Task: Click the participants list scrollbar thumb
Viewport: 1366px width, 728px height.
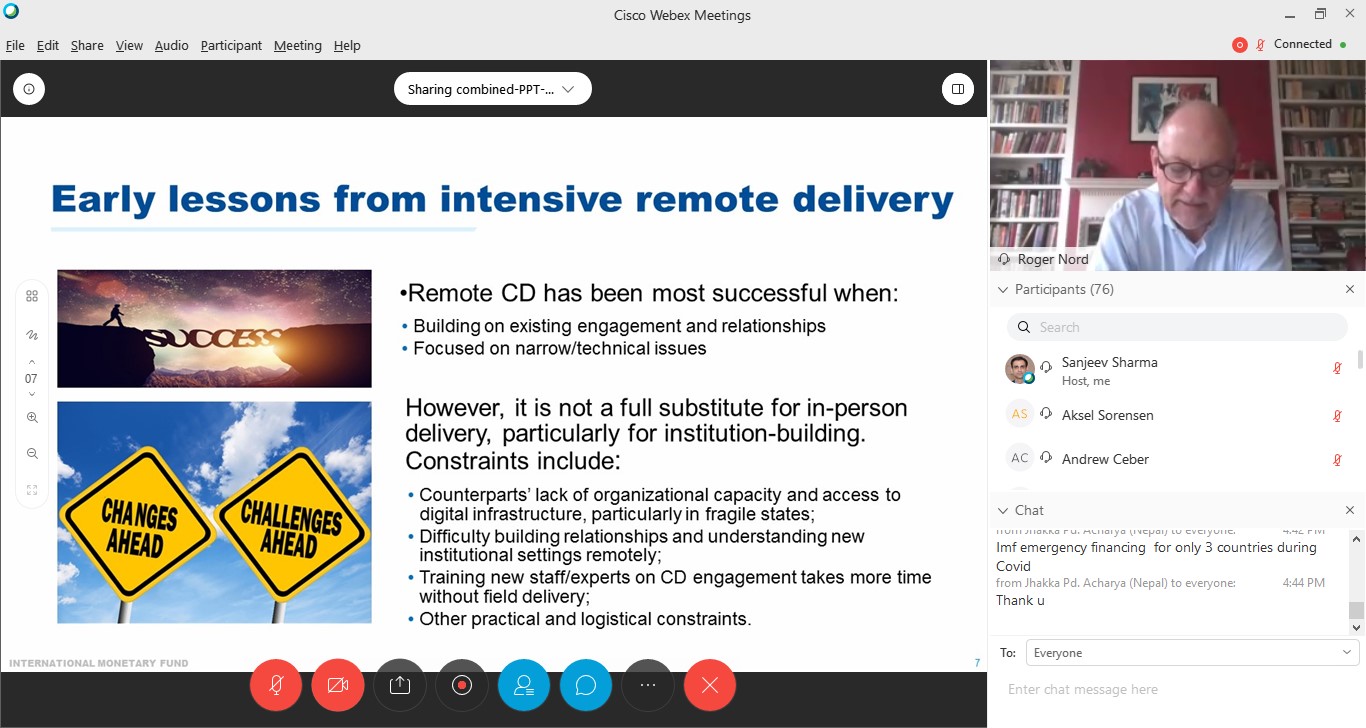Action: [x=1360, y=360]
